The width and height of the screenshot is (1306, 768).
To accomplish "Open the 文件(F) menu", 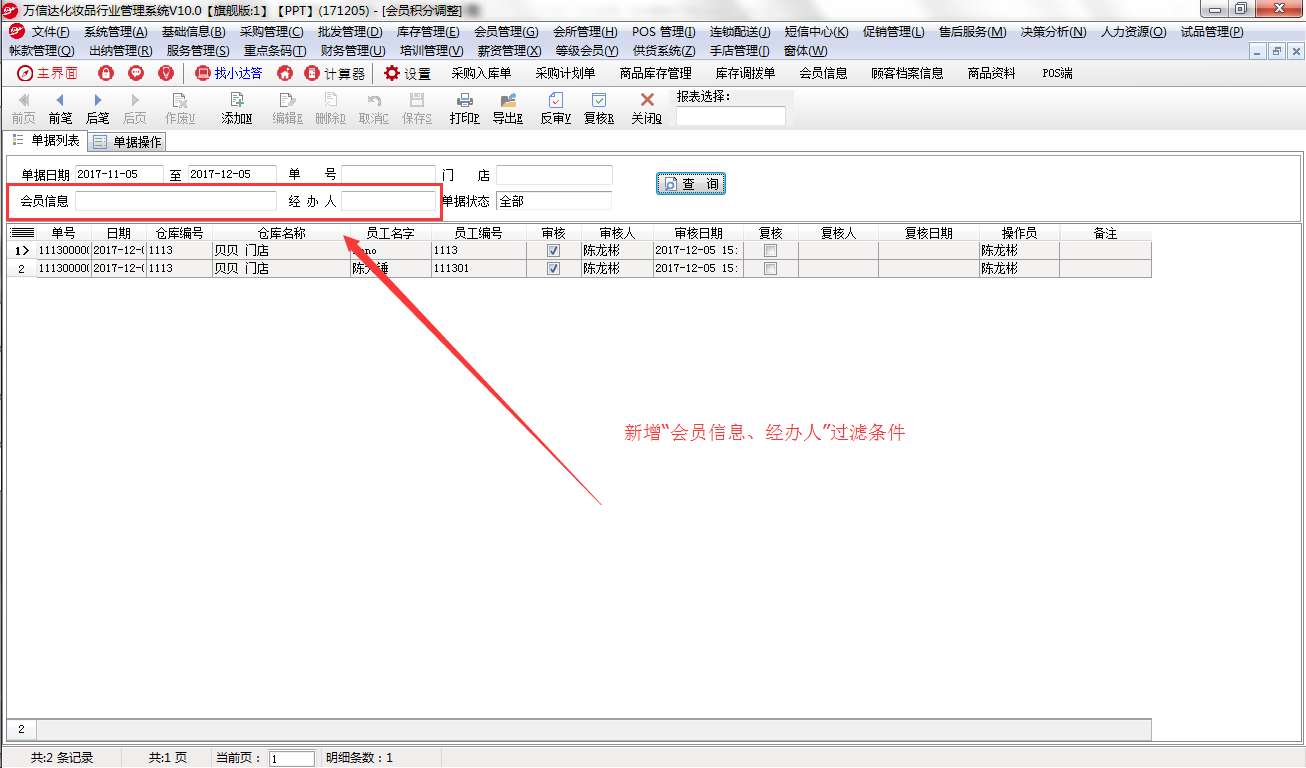I will pyautogui.click(x=50, y=32).
